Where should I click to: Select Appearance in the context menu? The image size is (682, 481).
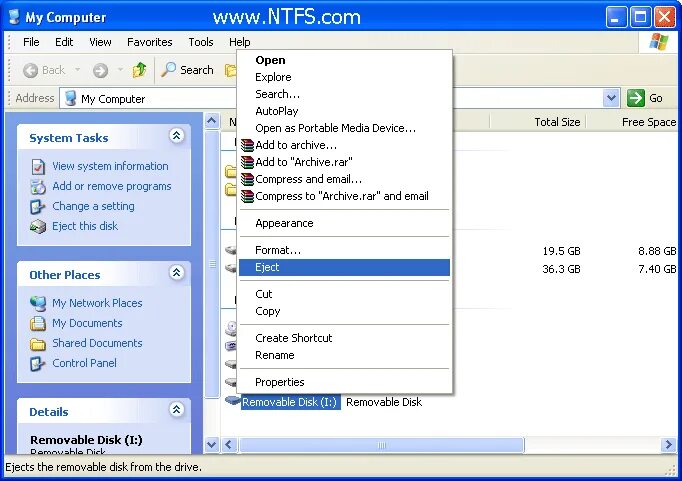[x=344, y=223]
